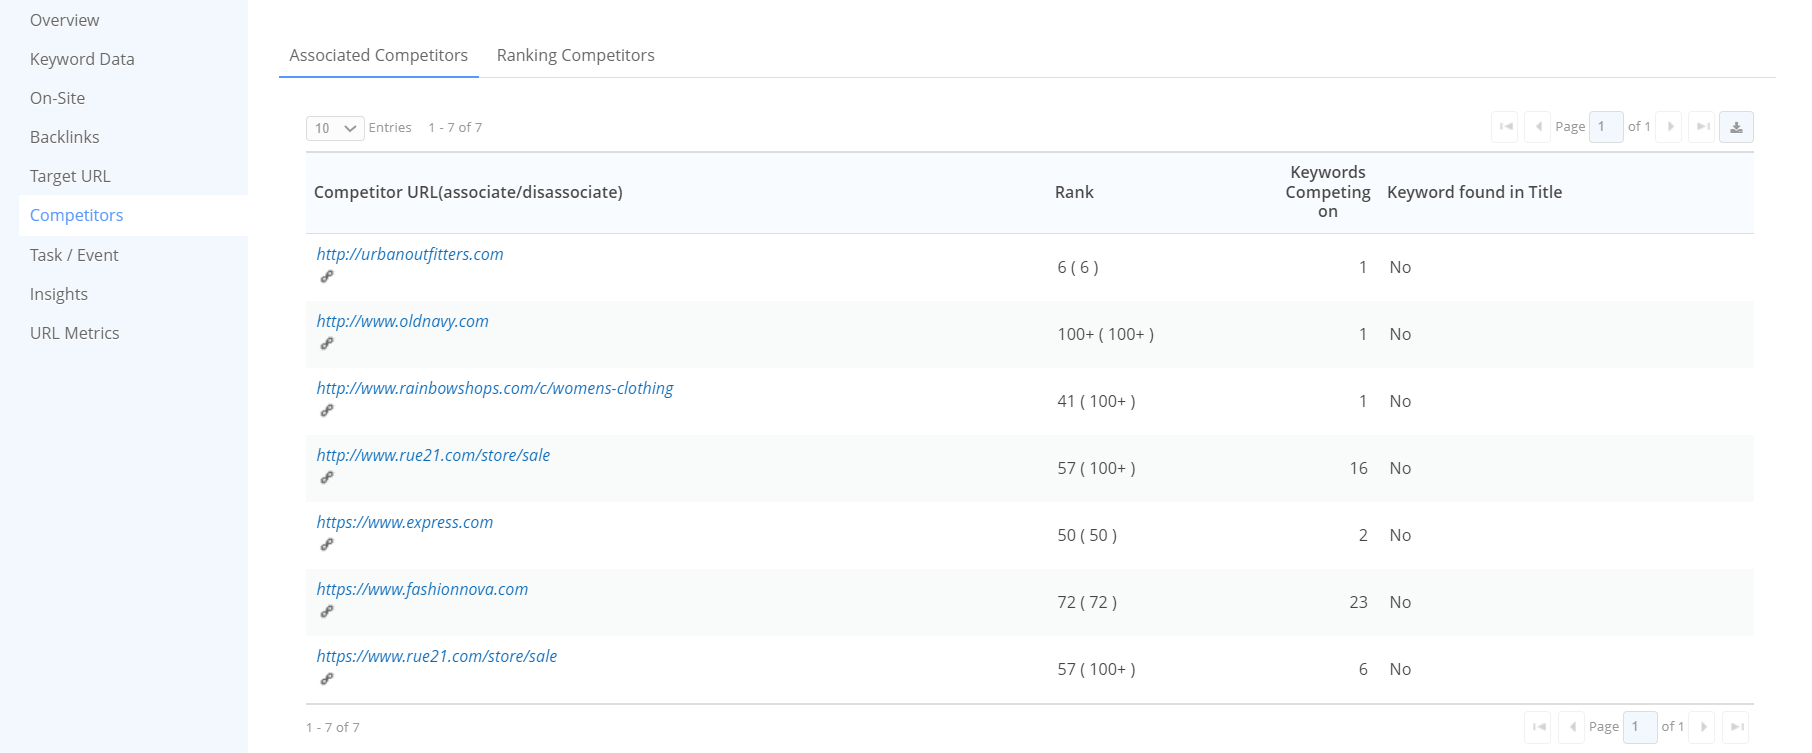Download competitors table using export icon

[x=1736, y=127]
